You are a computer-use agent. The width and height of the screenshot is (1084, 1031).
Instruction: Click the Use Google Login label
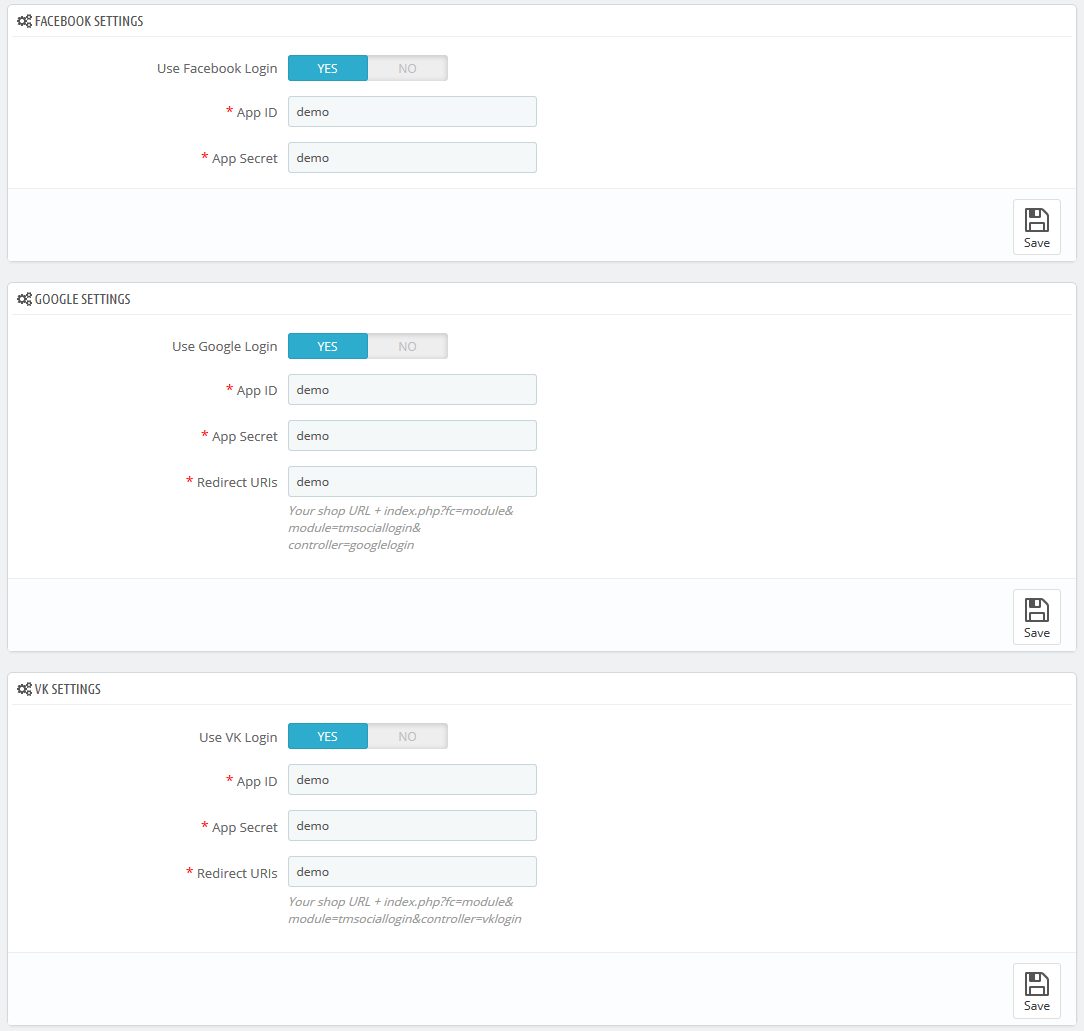tap(225, 346)
